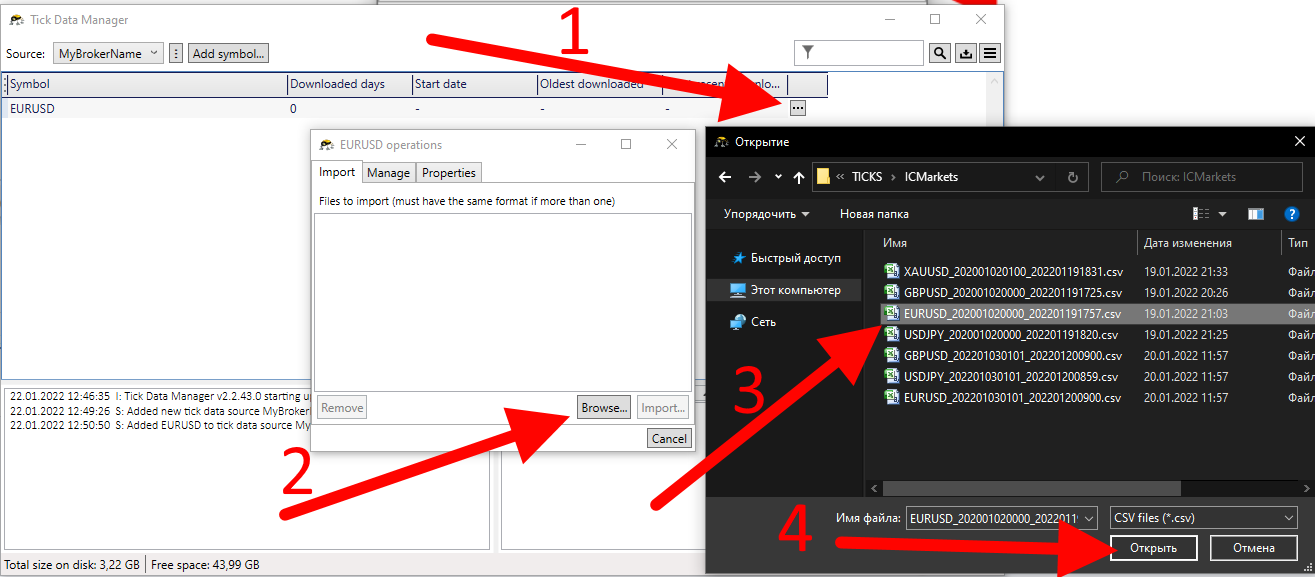Expand the Упорядочить menu

point(767,214)
